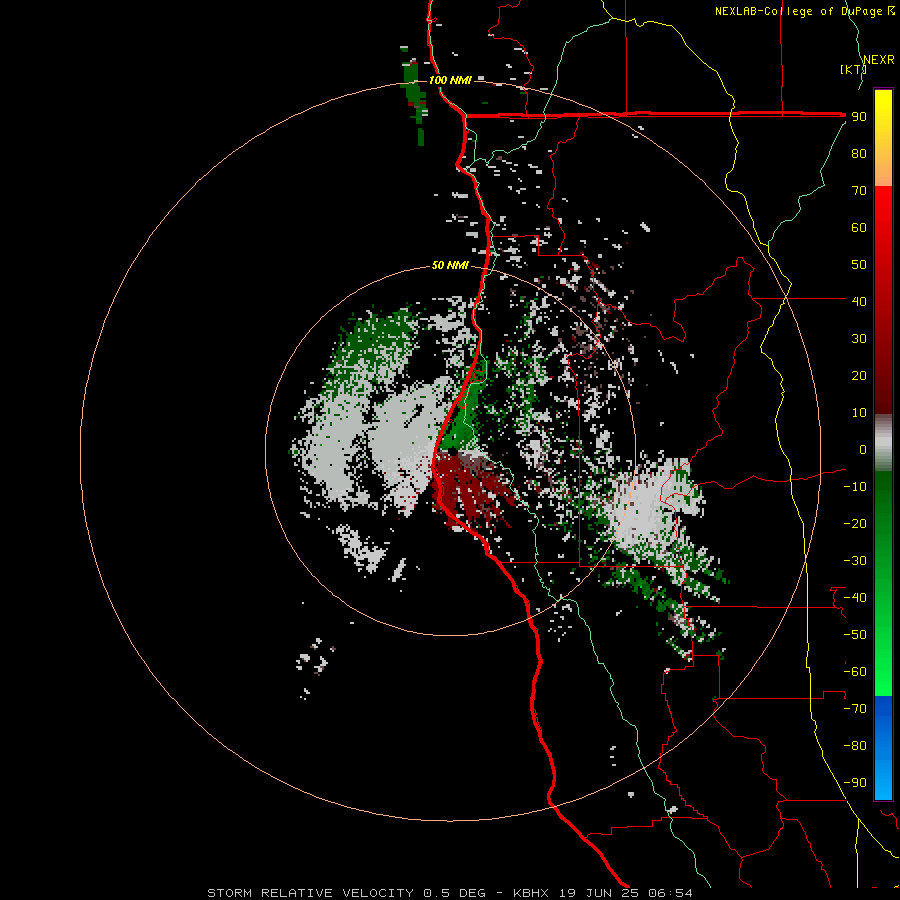Select the 60 scale label
The image size is (900, 900).
click(859, 228)
